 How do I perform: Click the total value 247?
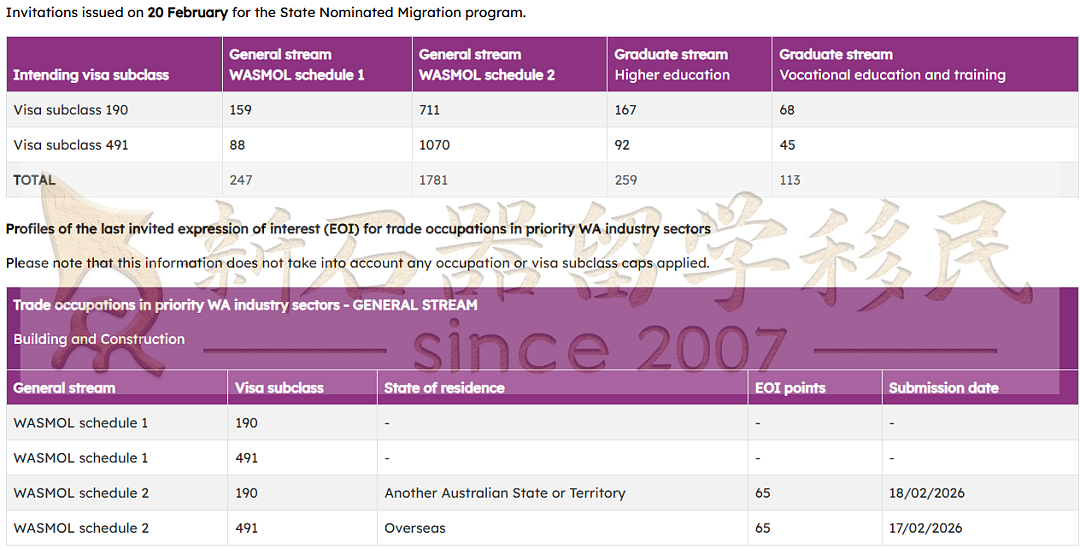240,180
